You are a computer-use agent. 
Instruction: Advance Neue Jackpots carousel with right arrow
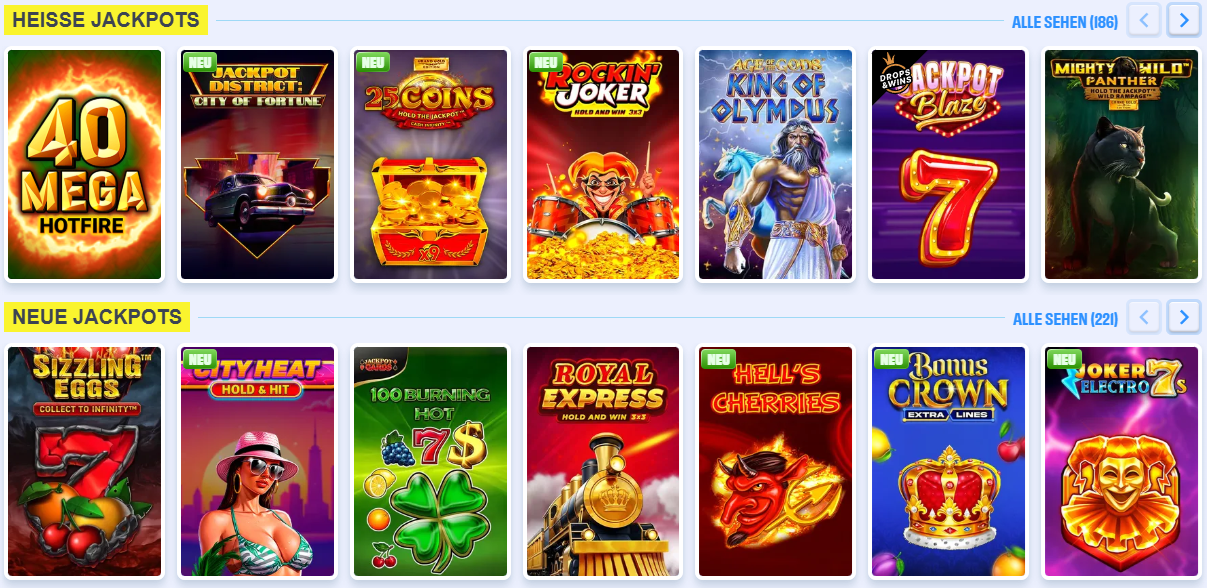pyautogui.click(x=1184, y=317)
